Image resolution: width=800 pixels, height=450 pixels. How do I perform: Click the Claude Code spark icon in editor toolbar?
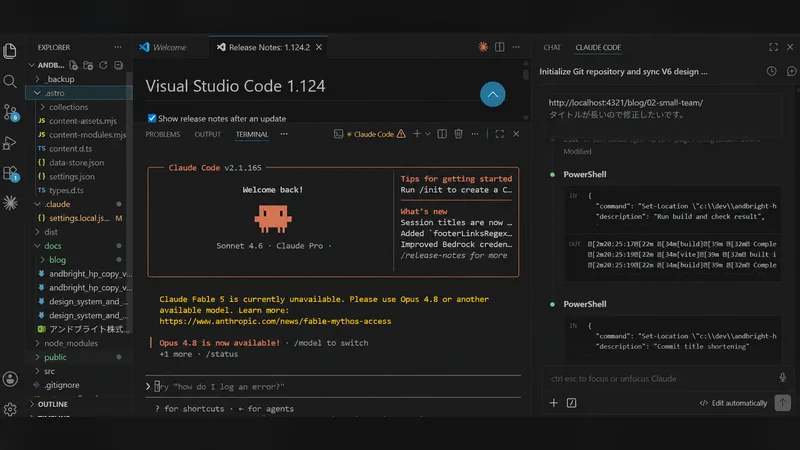pyautogui.click(x=483, y=47)
